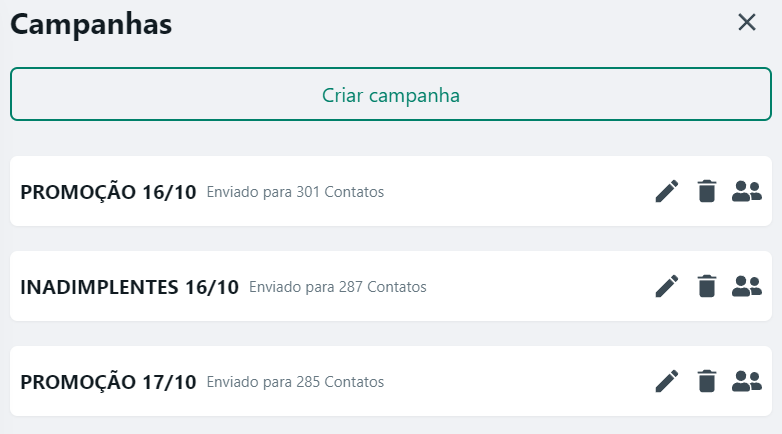Image resolution: width=782 pixels, height=434 pixels.
Task: Select the "Enviado para 285 Contatos" text
Action: (x=295, y=382)
